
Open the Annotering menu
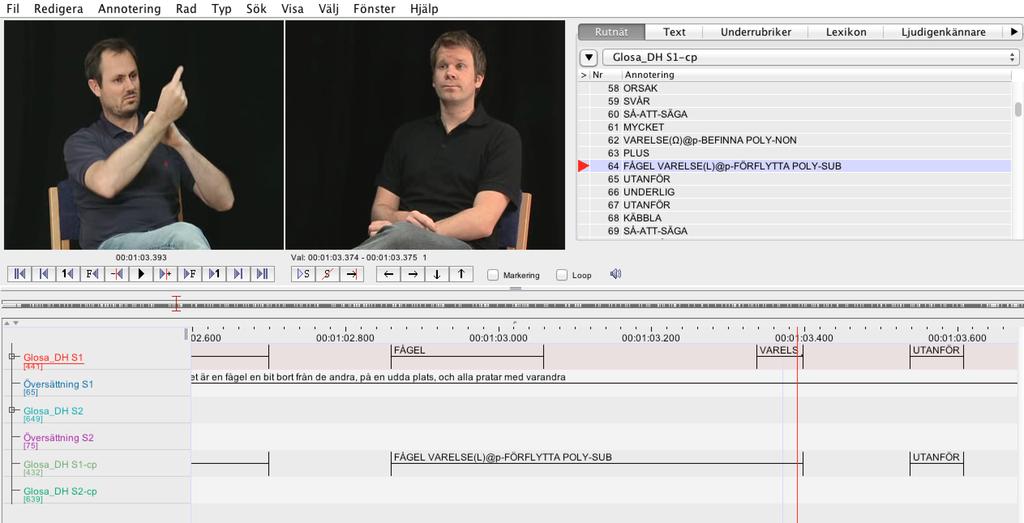tap(129, 8)
